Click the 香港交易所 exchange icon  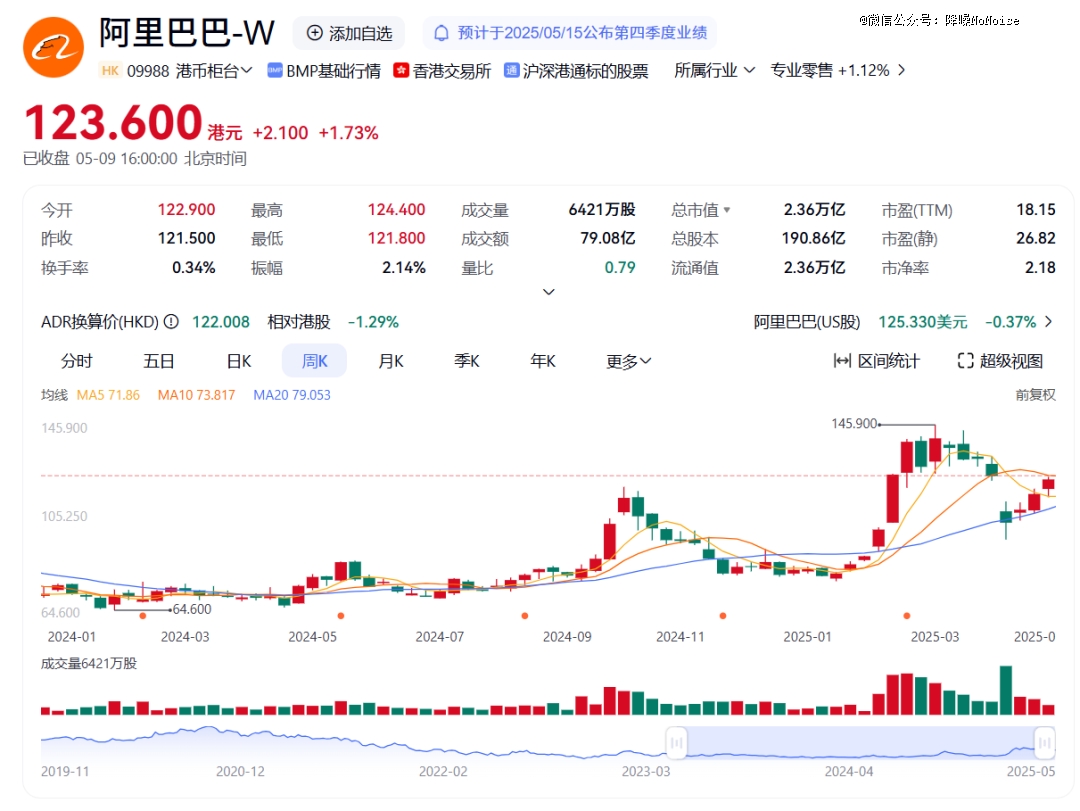click(402, 71)
